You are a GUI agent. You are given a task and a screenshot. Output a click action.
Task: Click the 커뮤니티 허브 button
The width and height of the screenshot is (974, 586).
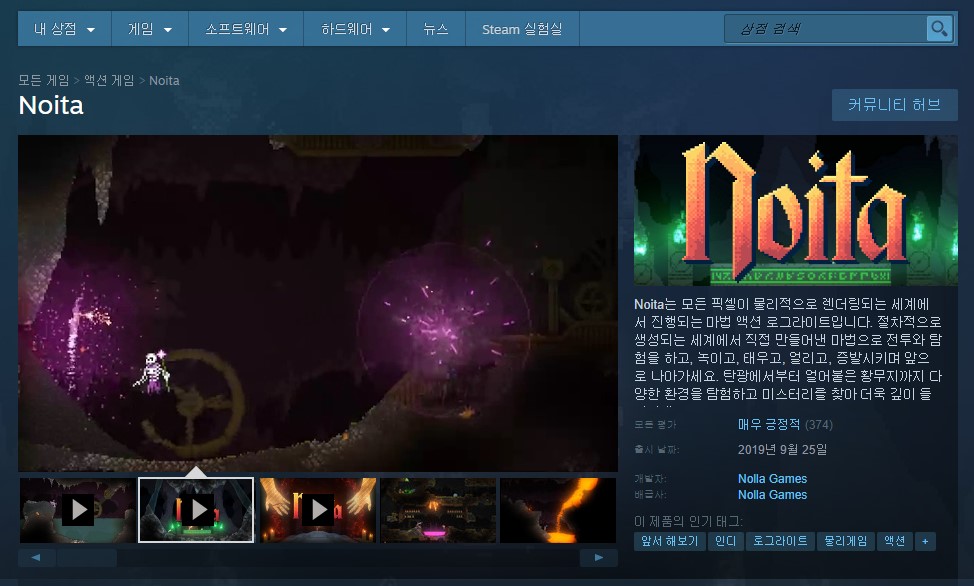(x=894, y=105)
